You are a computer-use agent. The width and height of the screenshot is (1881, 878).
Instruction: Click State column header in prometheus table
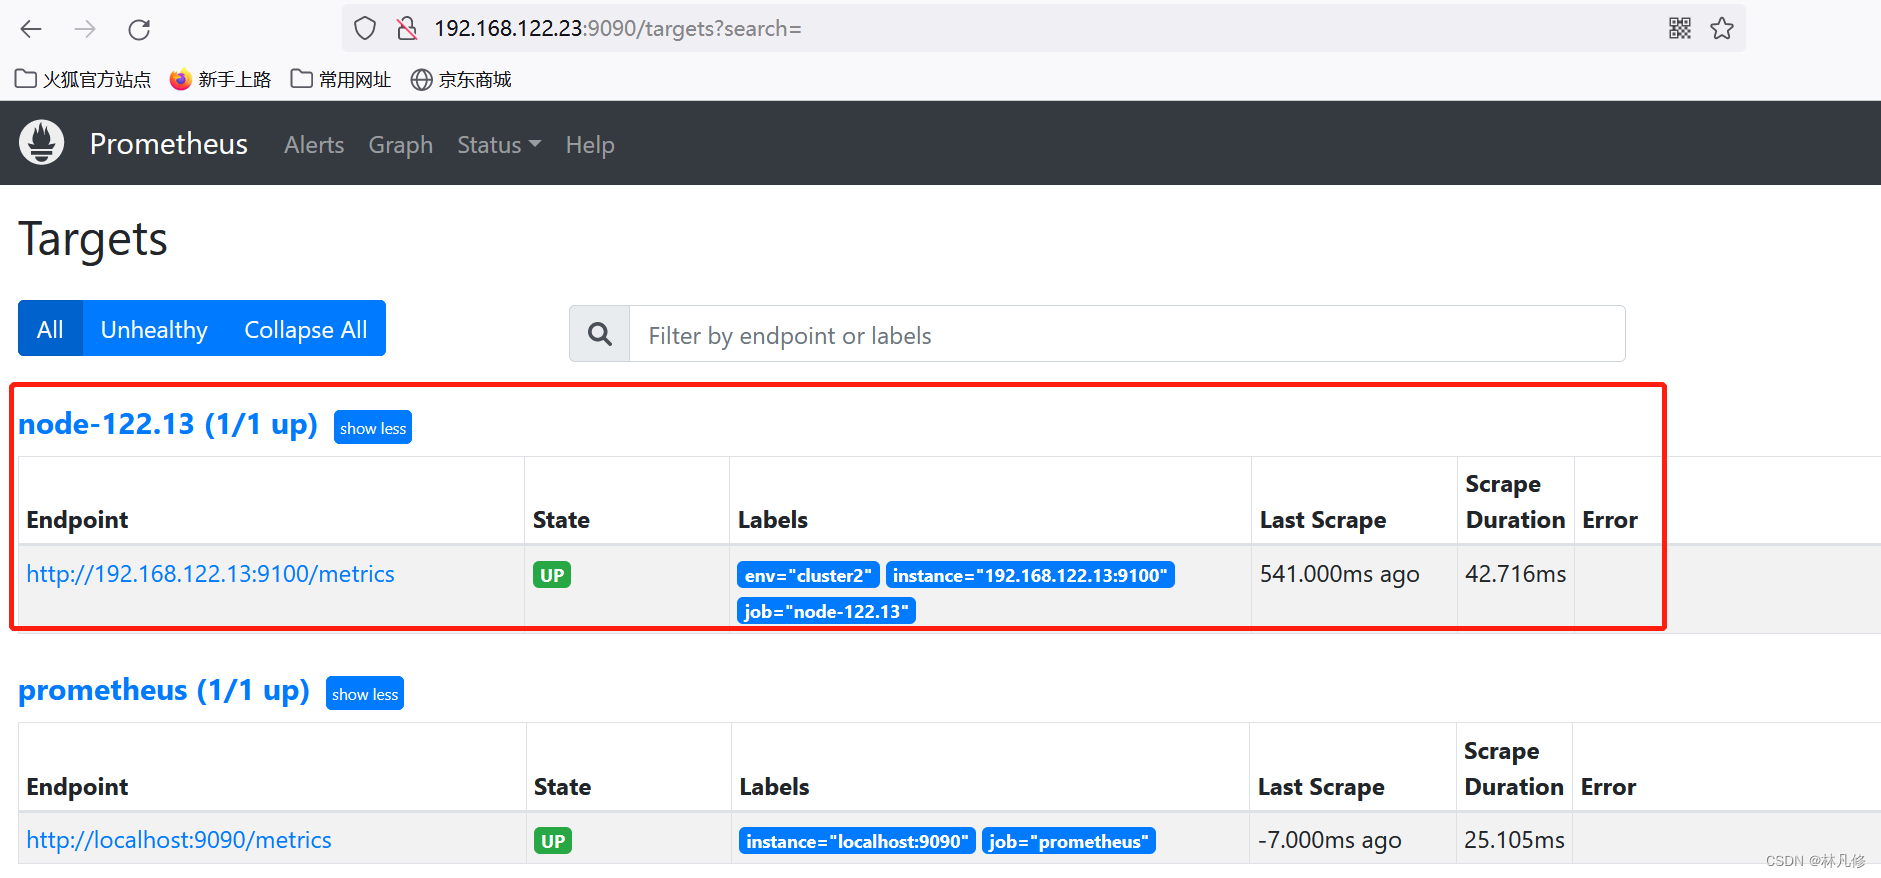[562, 787]
